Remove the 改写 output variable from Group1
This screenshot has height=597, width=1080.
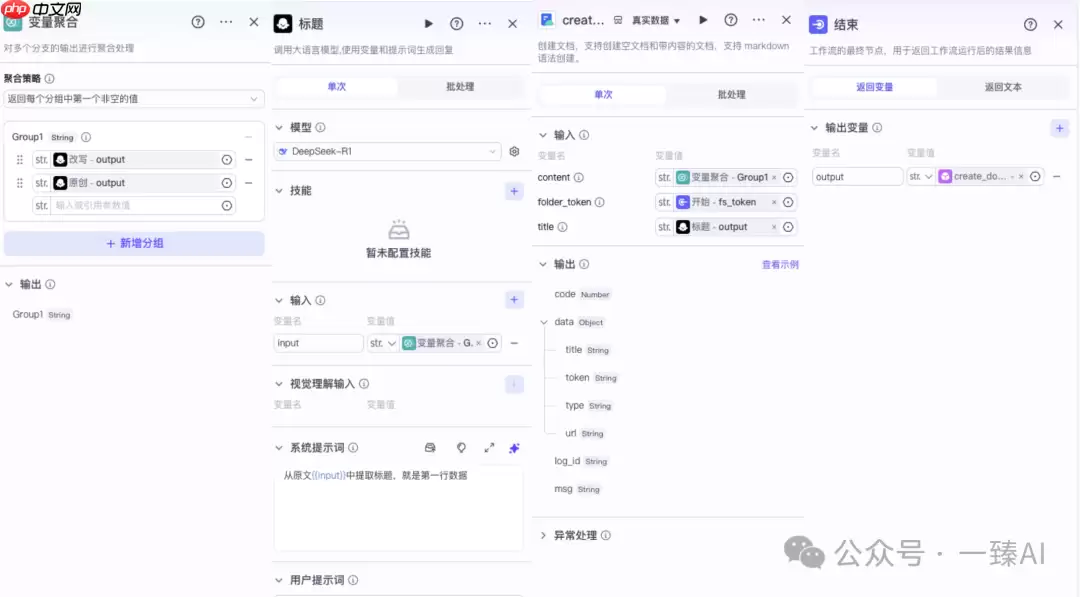(249, 159)
